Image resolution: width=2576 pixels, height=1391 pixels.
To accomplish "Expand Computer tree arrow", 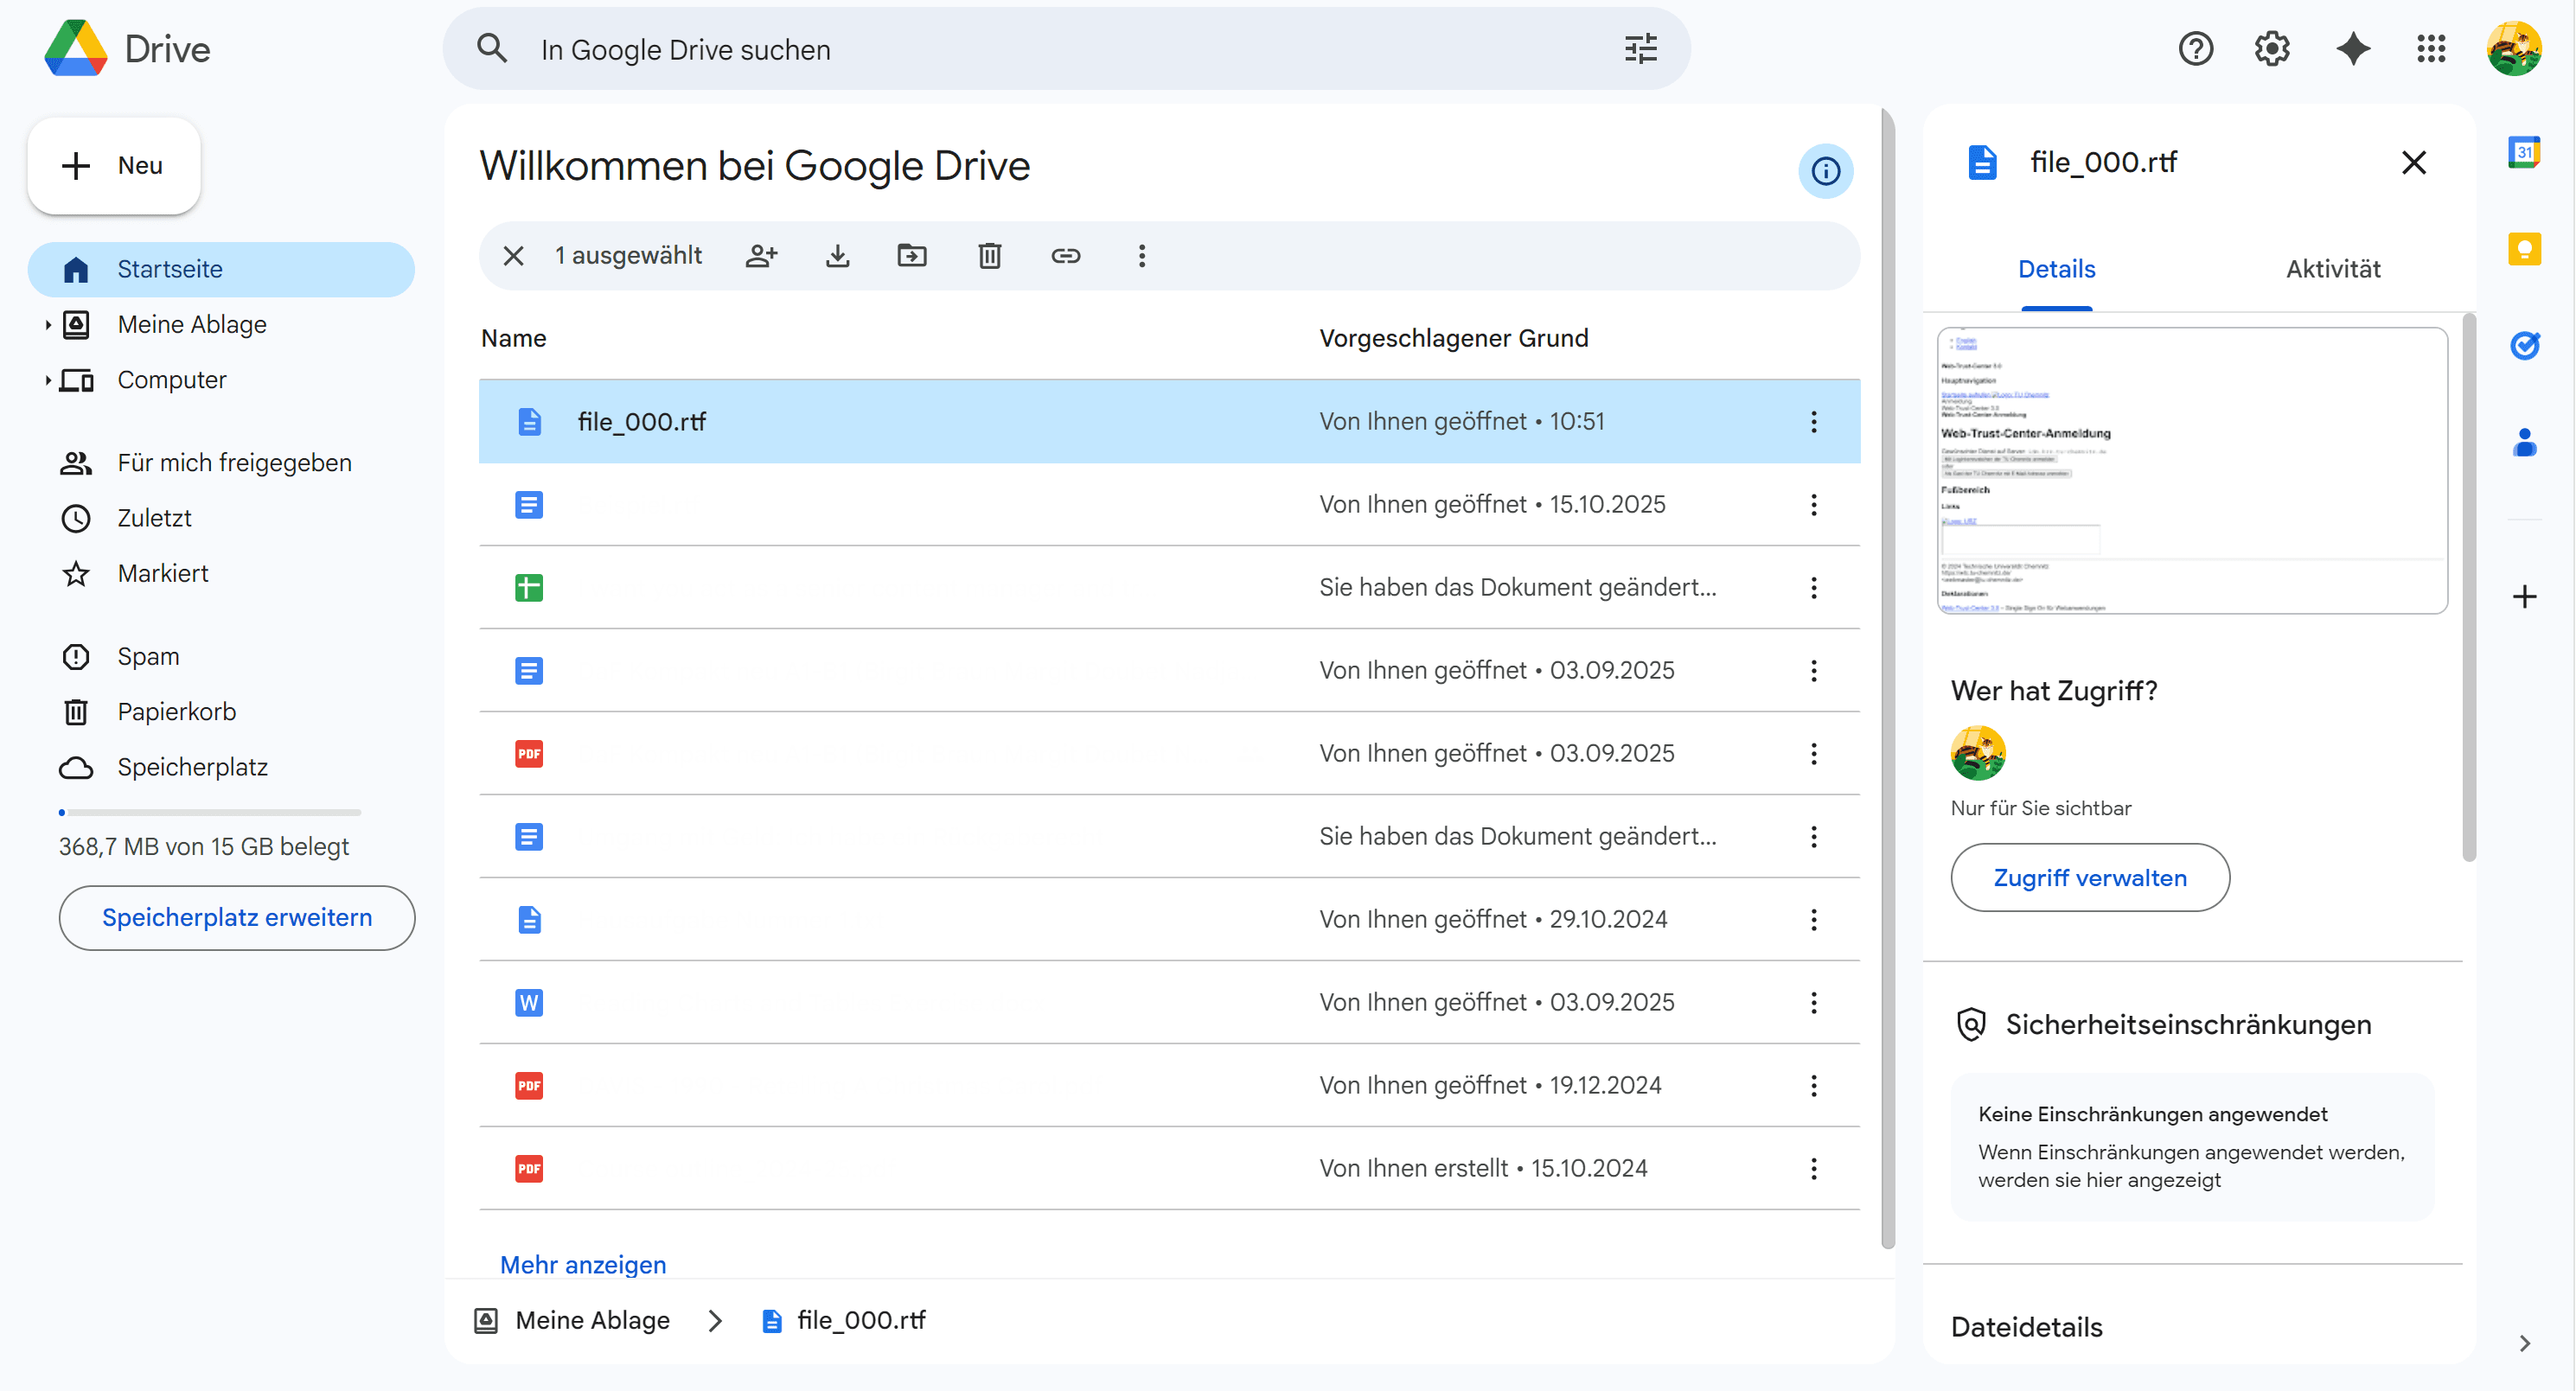I will 47,380.
